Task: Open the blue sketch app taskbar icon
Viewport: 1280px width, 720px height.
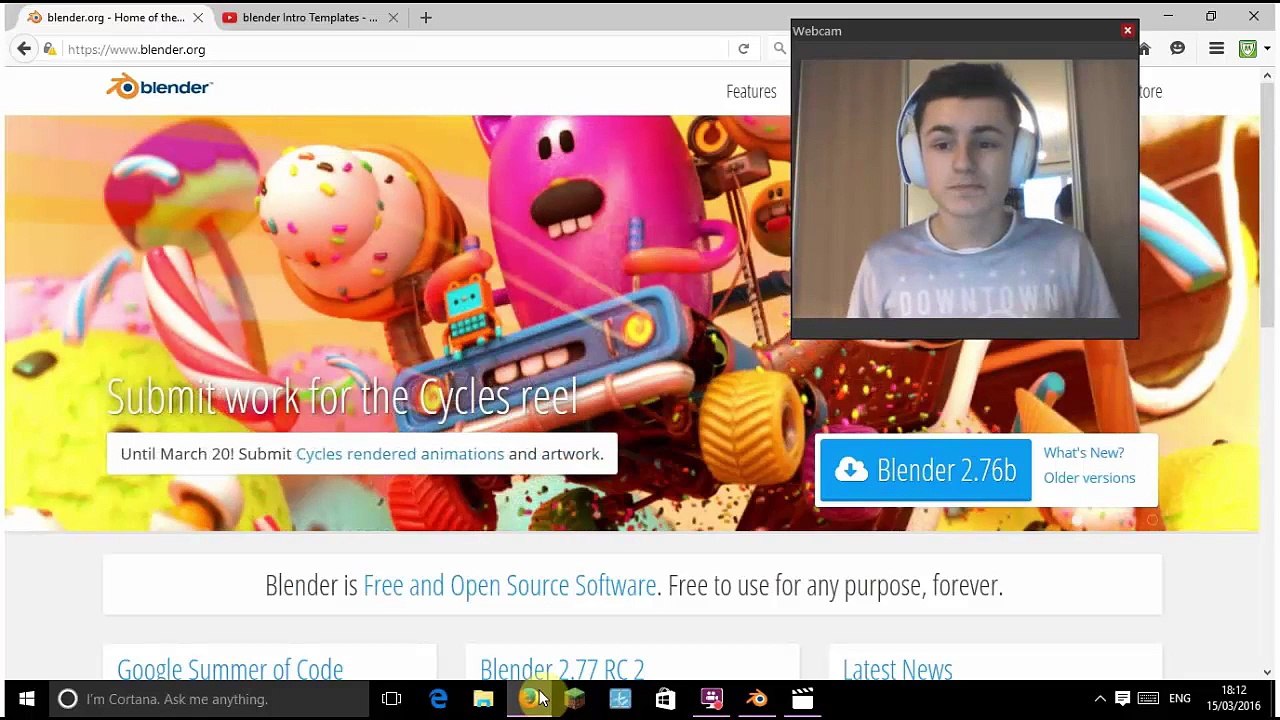Action: pyautogui.click(x=620, y=699)
